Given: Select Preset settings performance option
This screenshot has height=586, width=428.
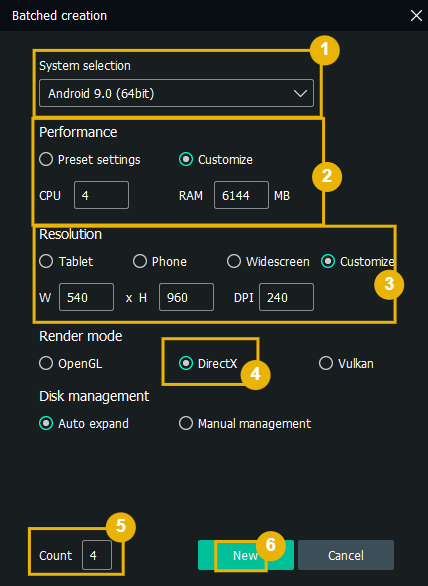Looking at the screenshot, I should click(x=90, y=160).
